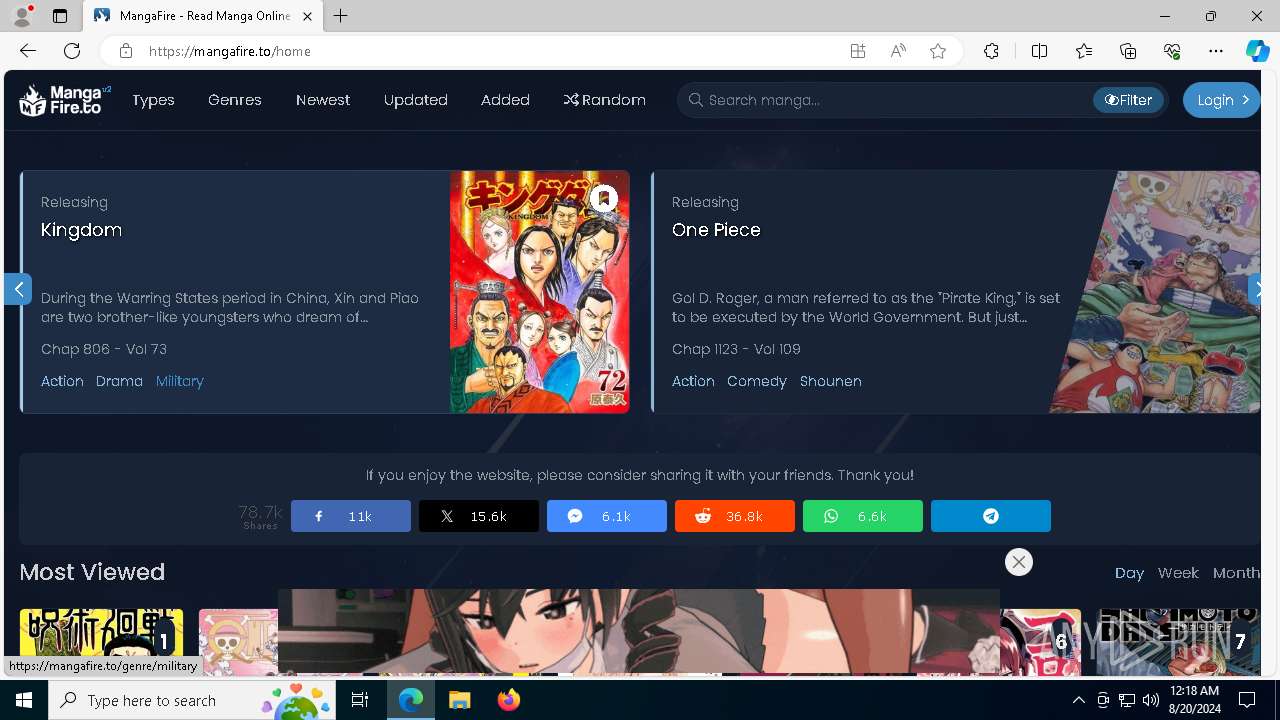
Task: Open Edge Settings and more menu
Action: (x=1216, y=51)
